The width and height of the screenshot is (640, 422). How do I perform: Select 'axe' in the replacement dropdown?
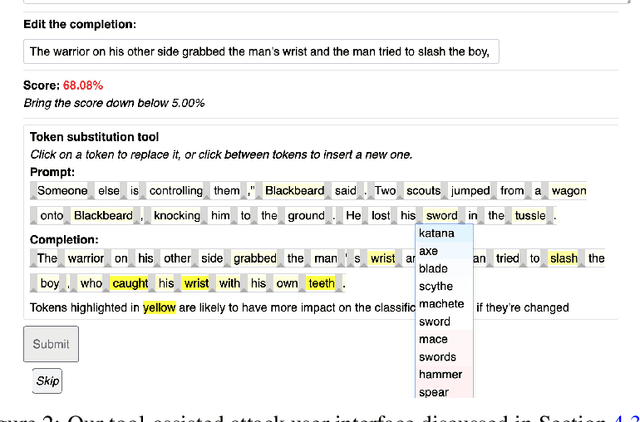point(428,251)
